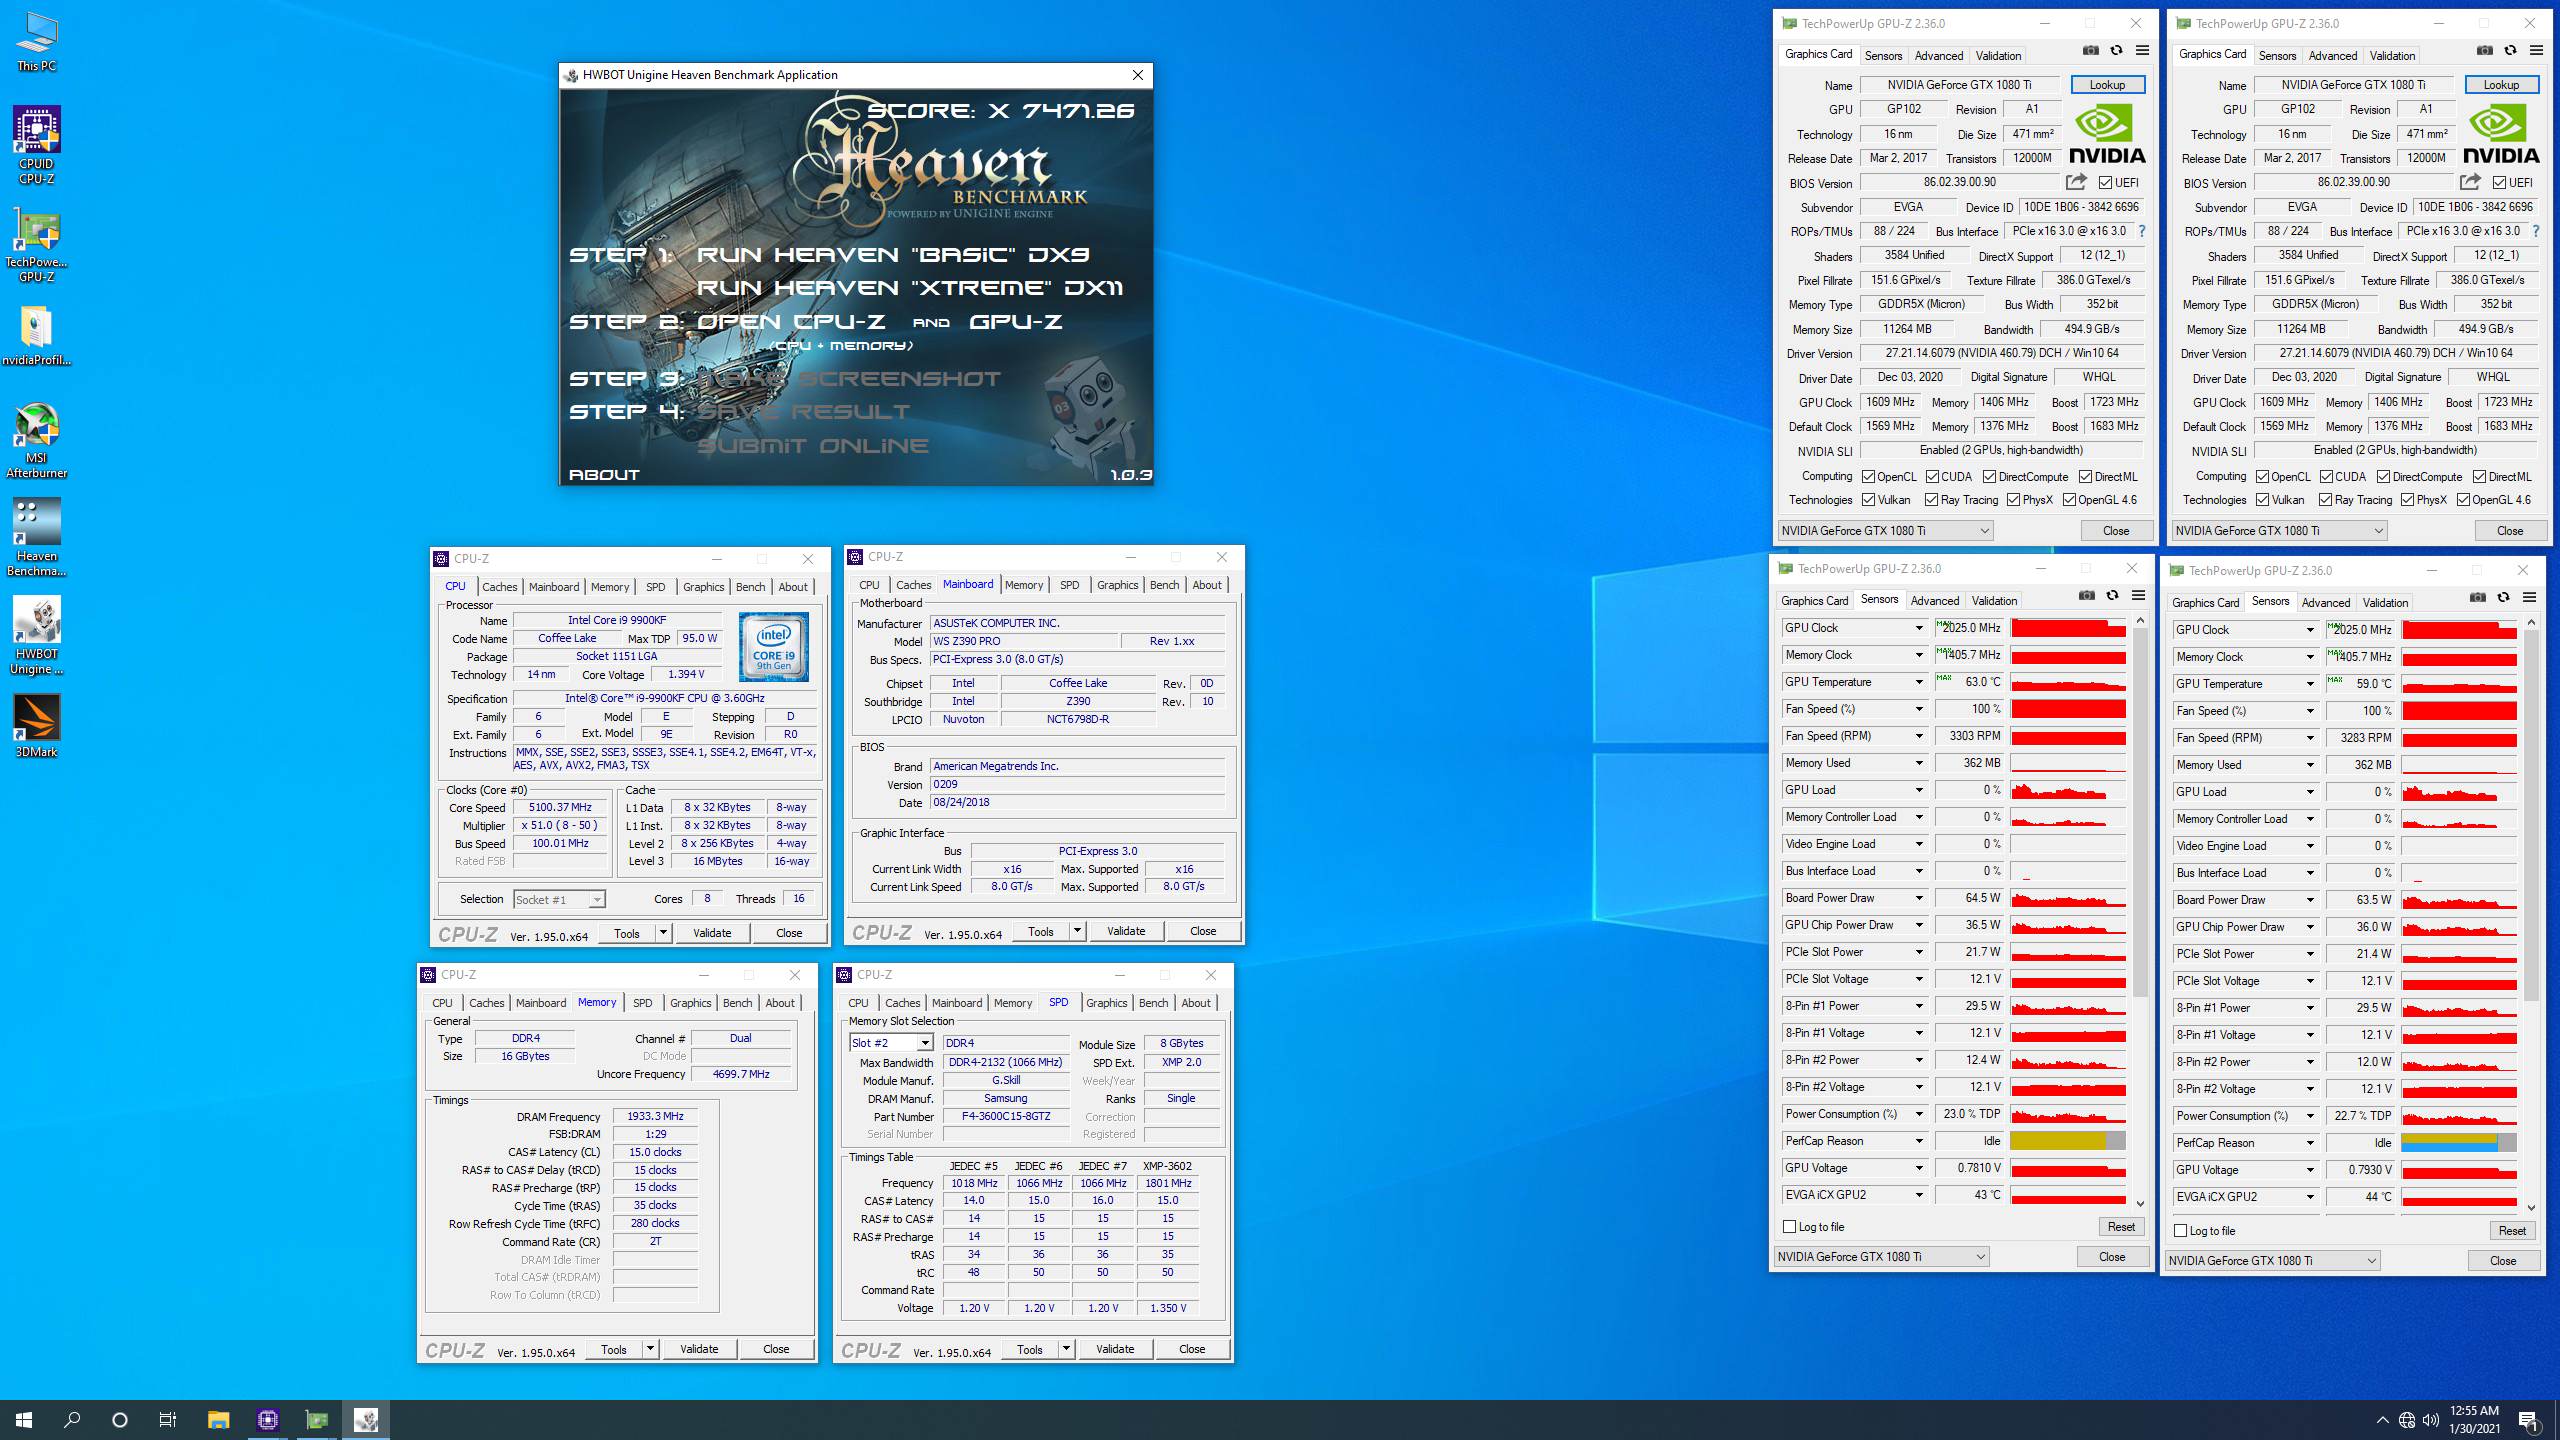Screen dimensions: 2560x1440
Task: Click Reset button in bottom-left GPU-Z Sensors
Action: [x=2120, y=1227]
